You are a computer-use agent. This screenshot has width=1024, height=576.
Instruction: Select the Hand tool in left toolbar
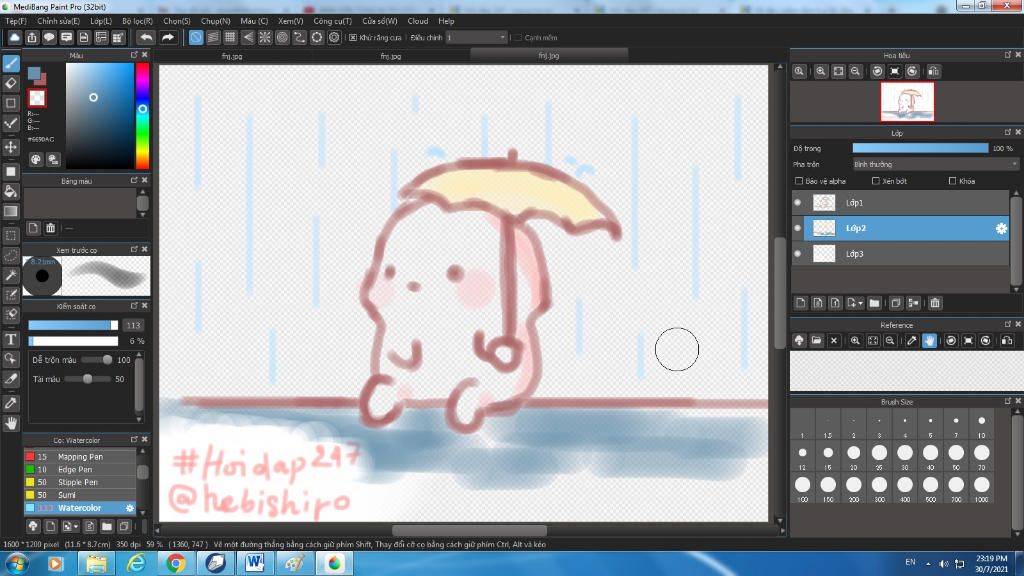10,423
